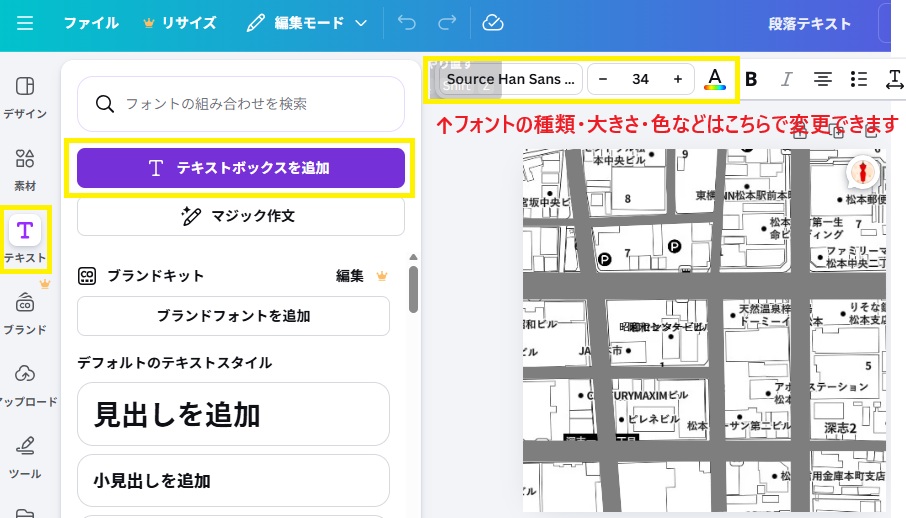Click テキストボックスを追加 button

pyautogui.click(x=241, y=168)
